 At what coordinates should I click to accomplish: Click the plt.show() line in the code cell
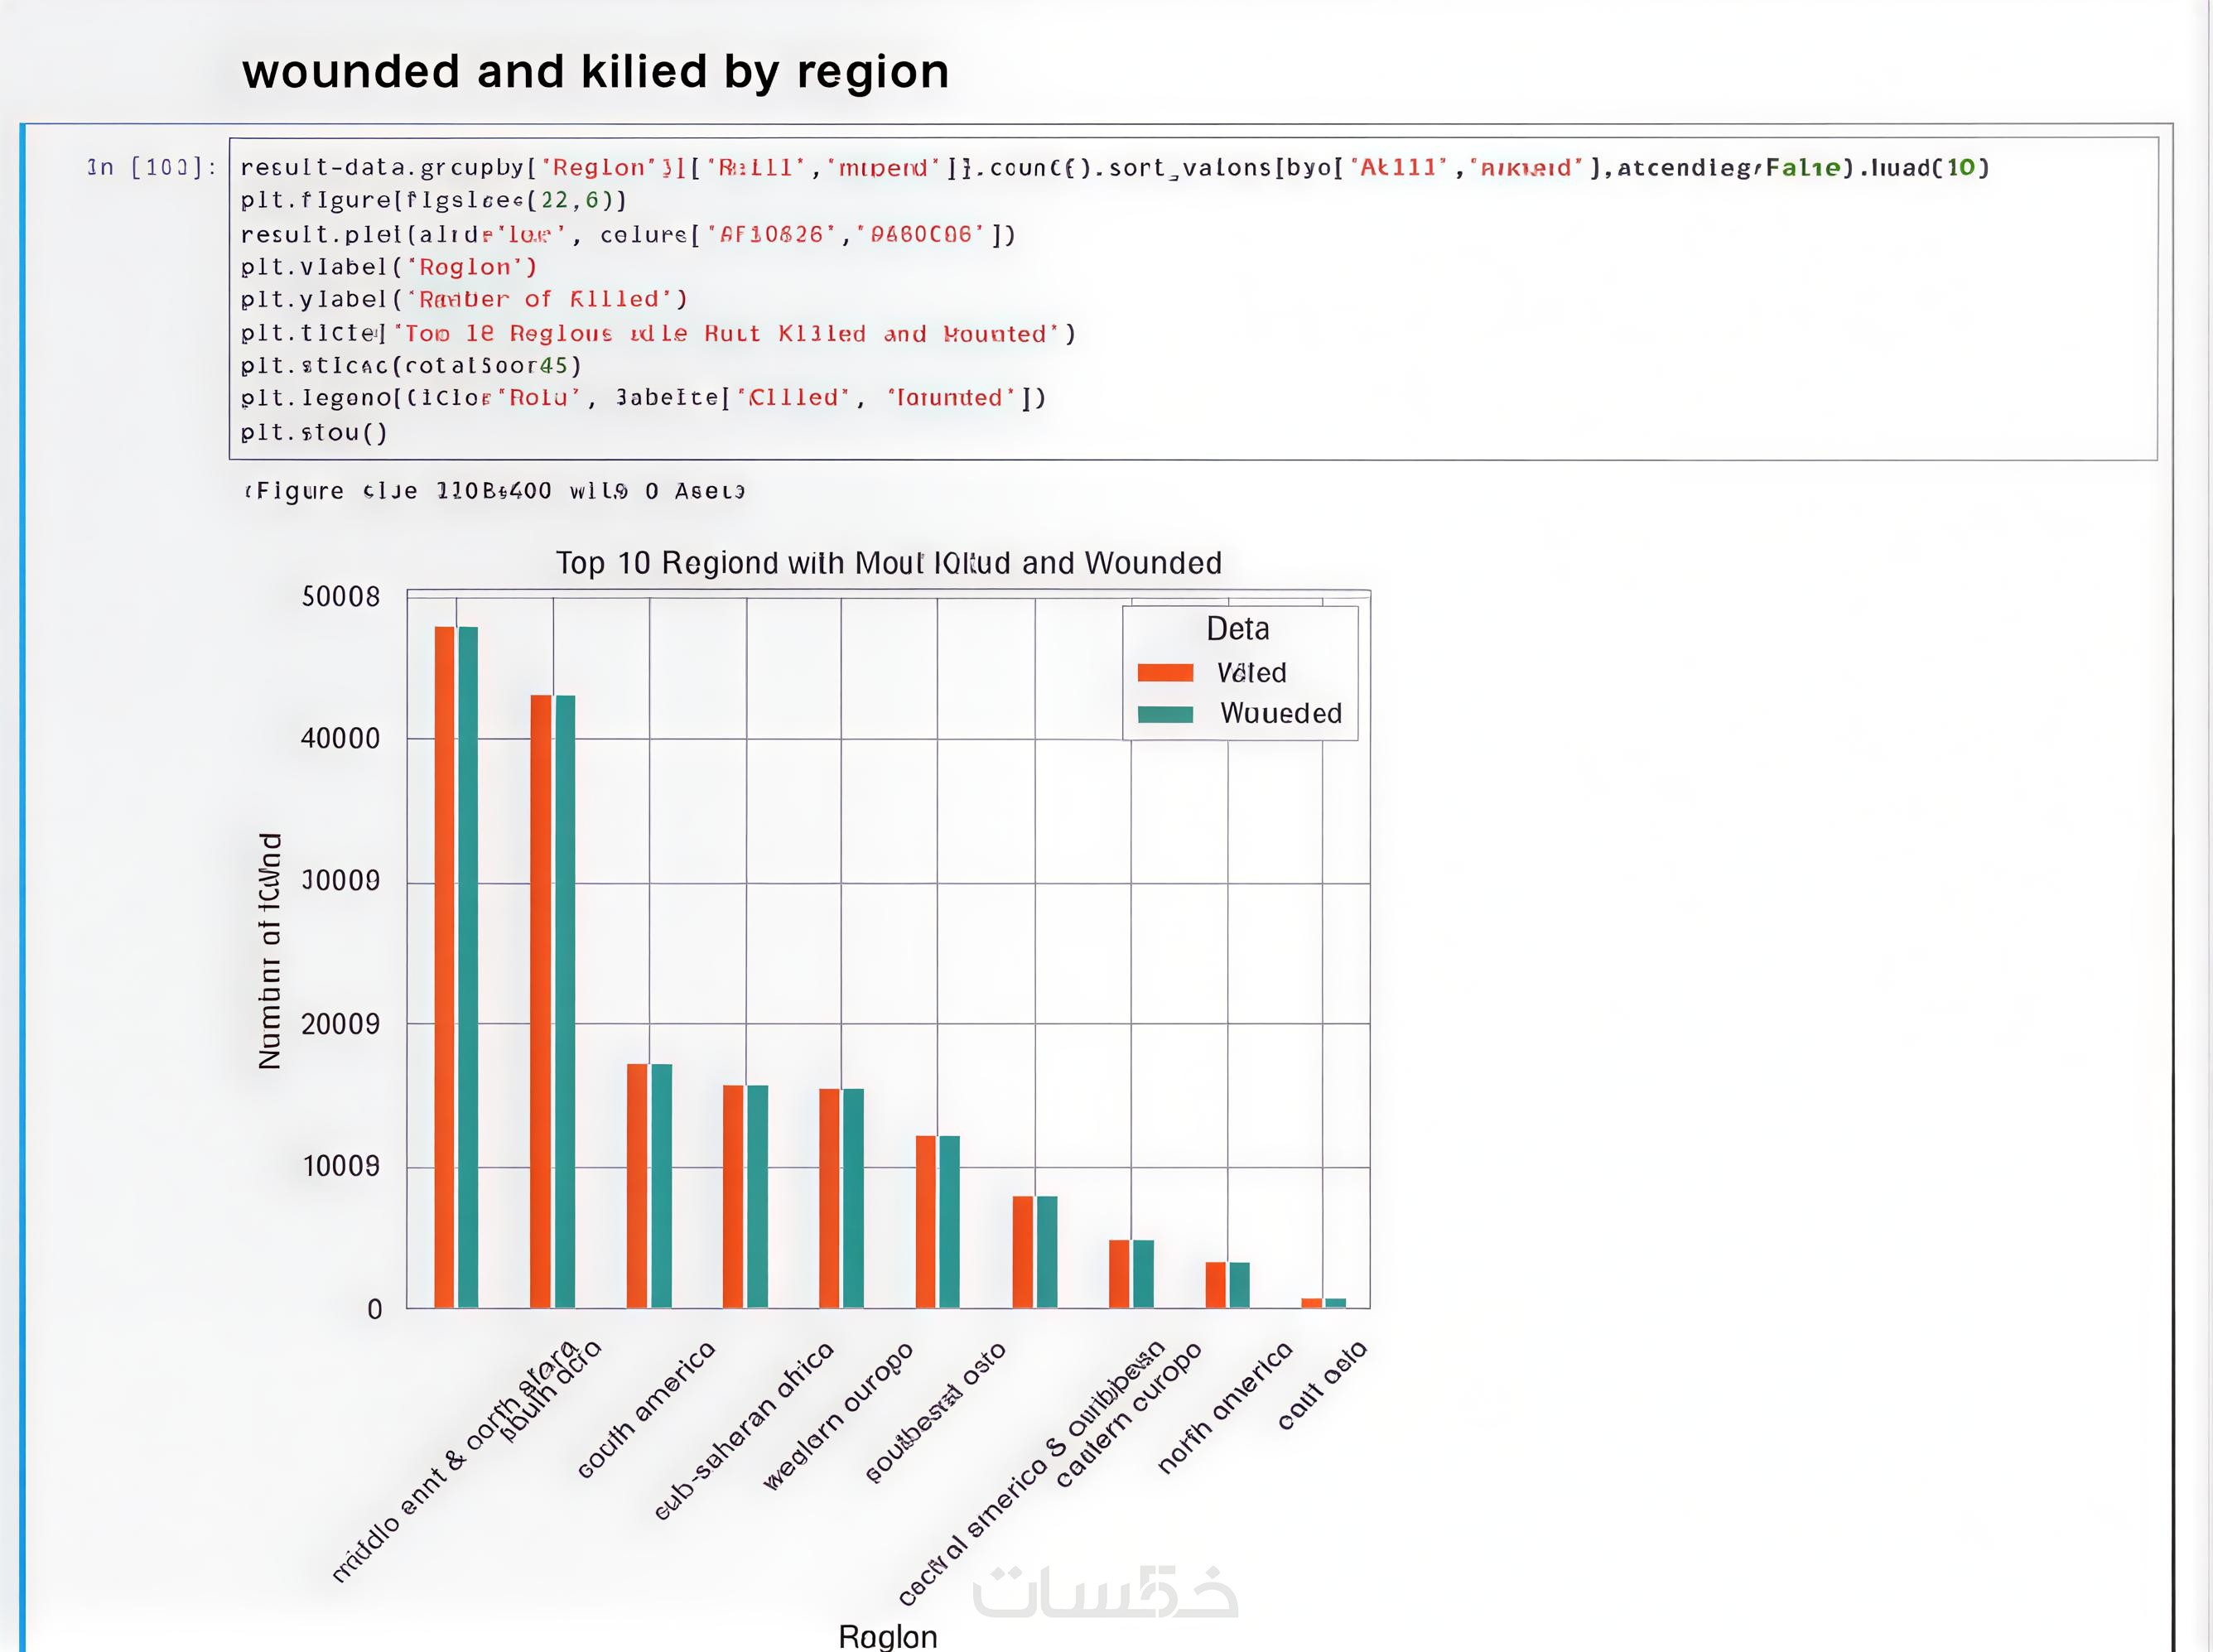[313, 432]
